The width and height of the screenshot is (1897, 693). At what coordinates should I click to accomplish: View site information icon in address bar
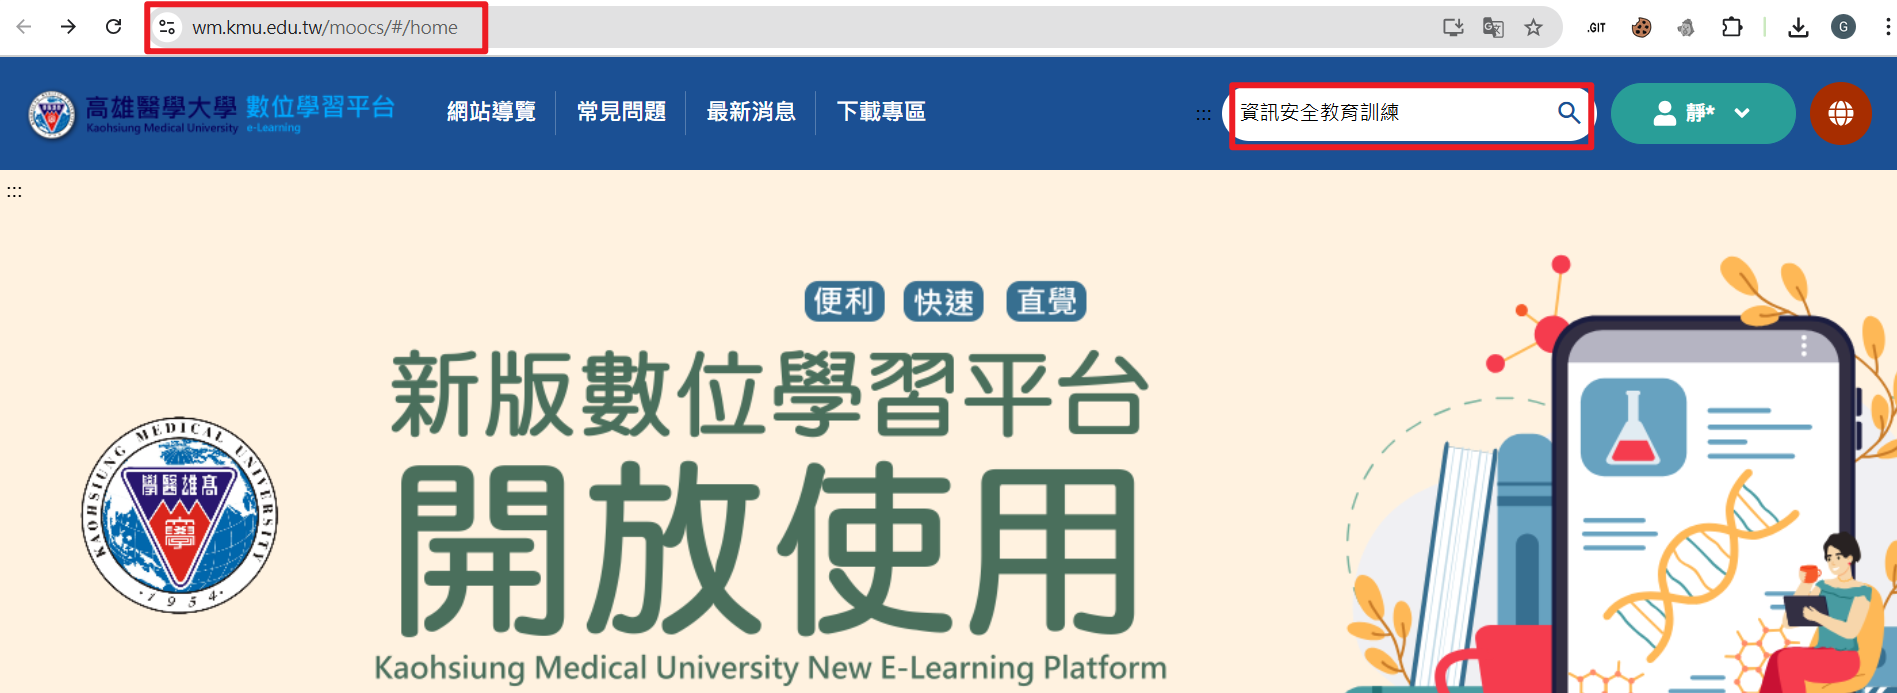(167, 28)
